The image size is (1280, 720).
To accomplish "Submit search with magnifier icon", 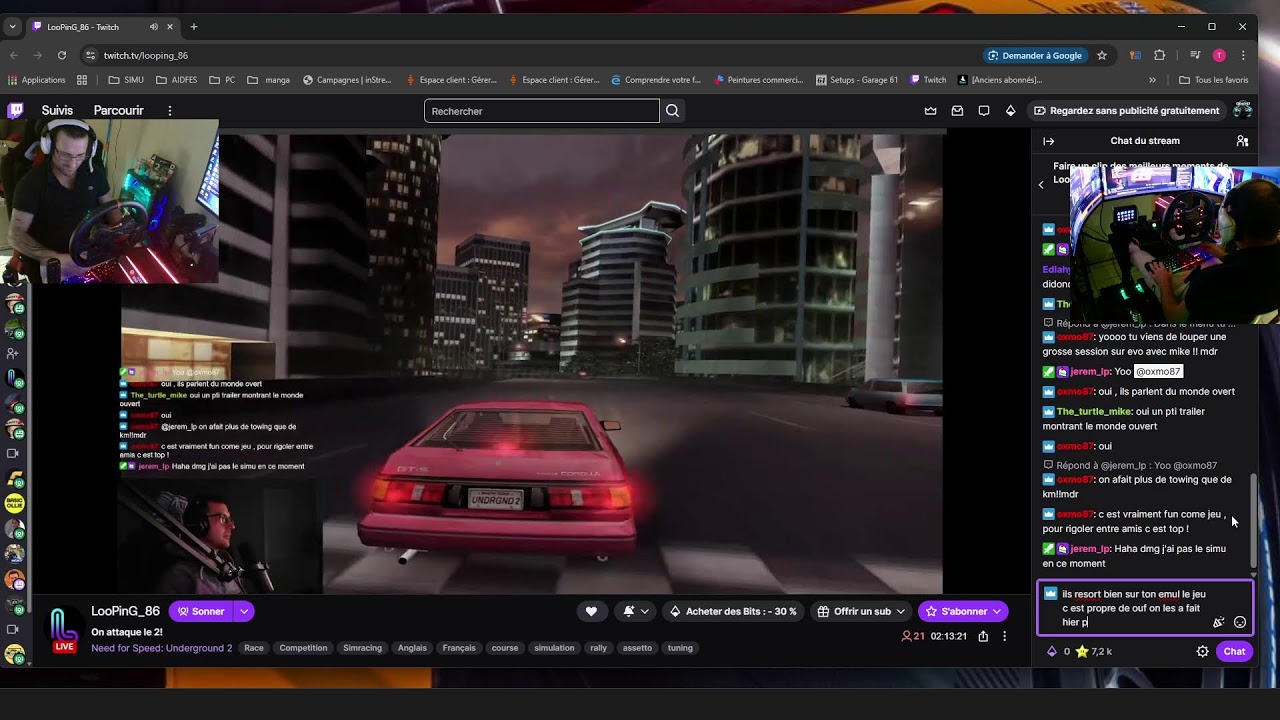I will [672, 111].
